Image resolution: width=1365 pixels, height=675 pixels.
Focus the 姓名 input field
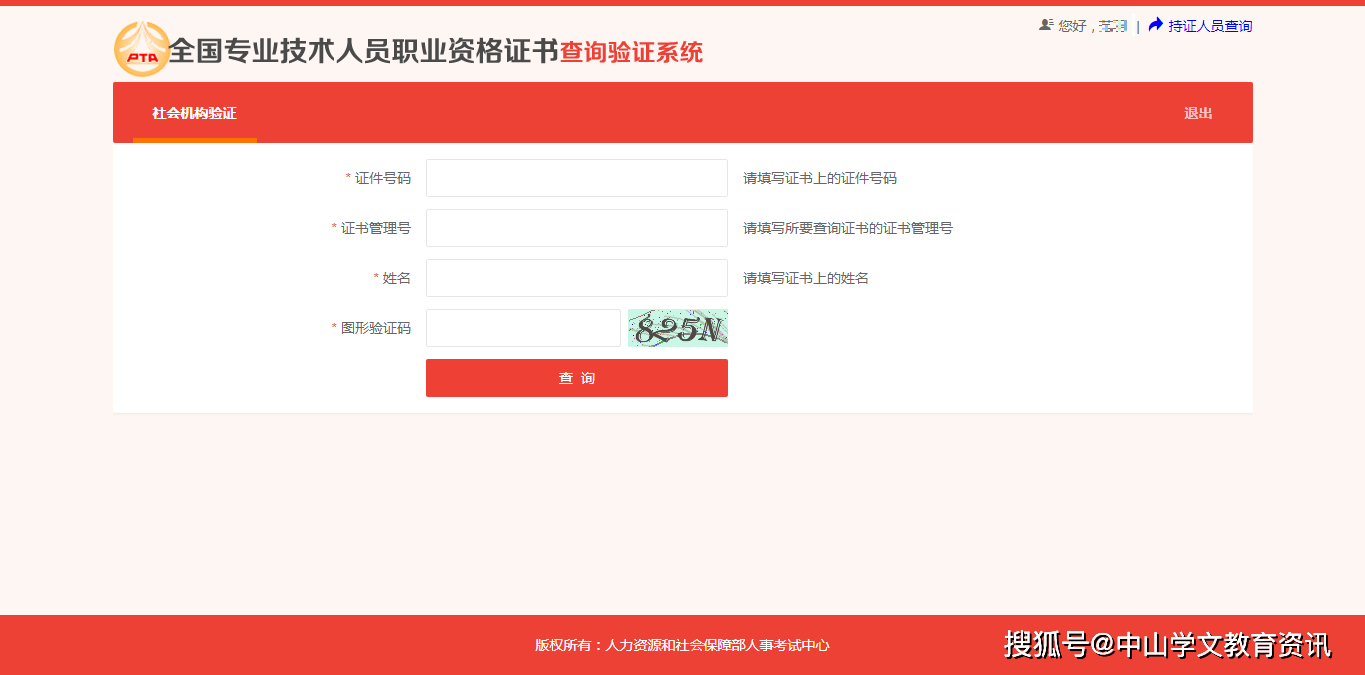coord(577,278)
